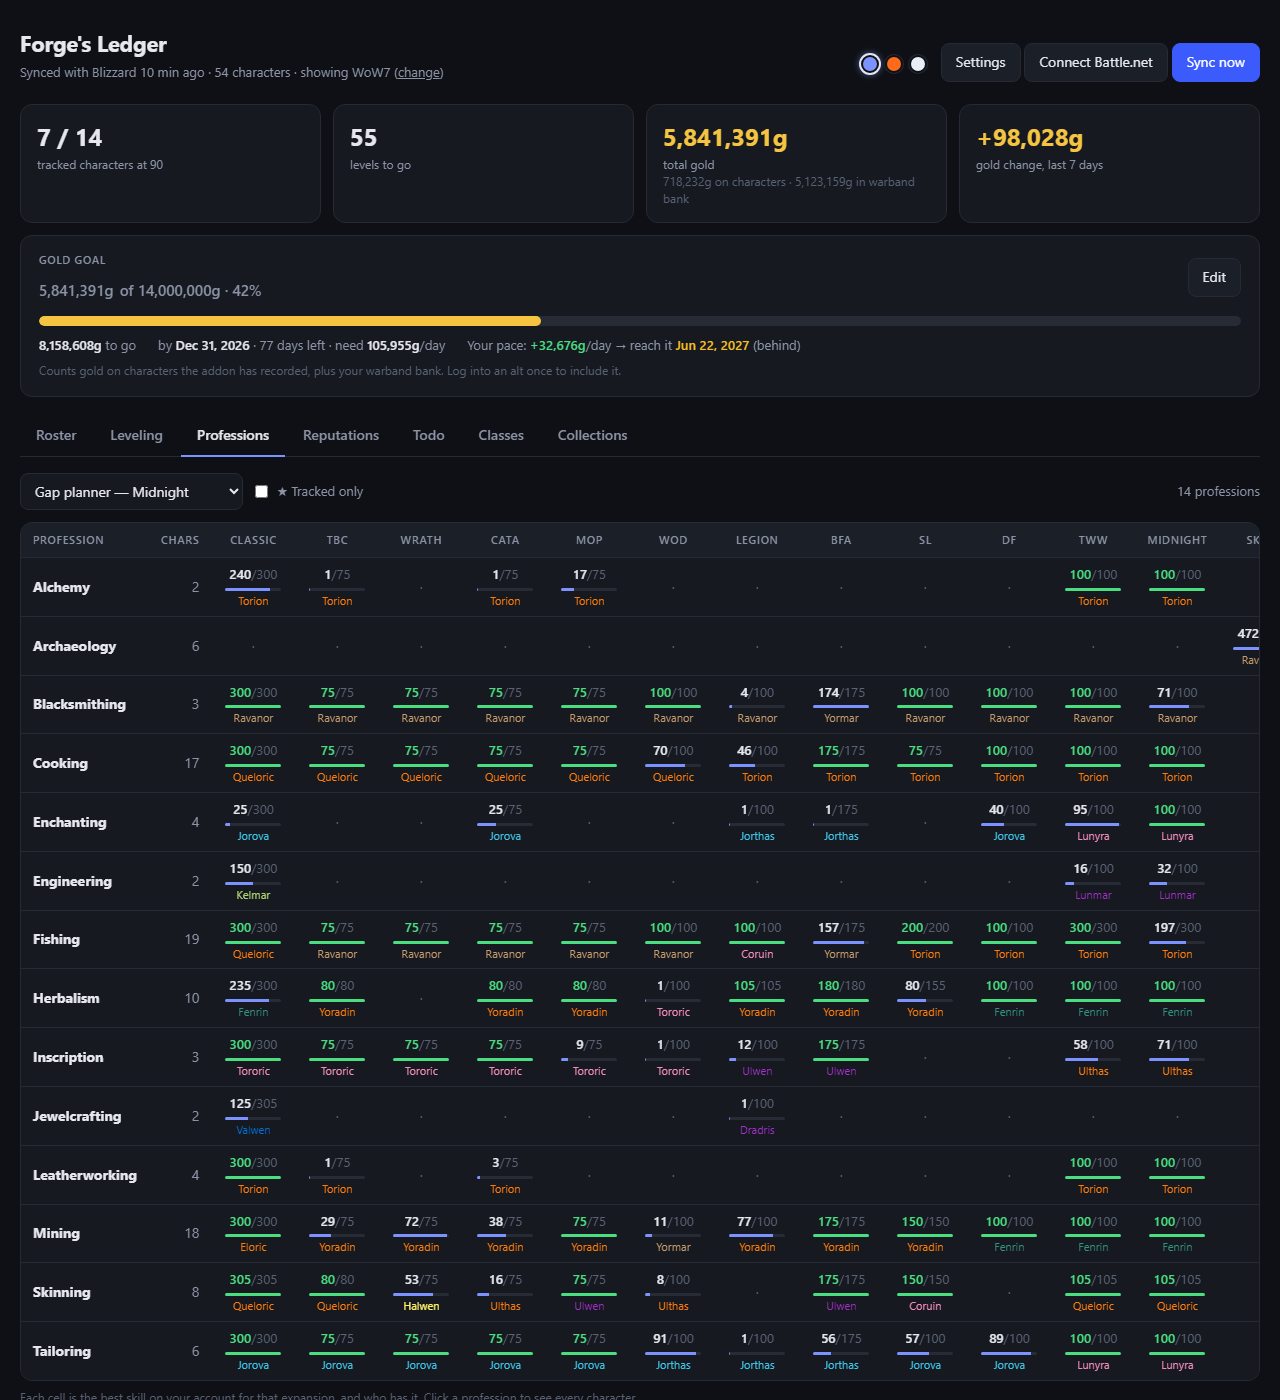Open the Inscription profession row
The width and height of the screenshot is (1280, 1400).
pos(640,1057)
